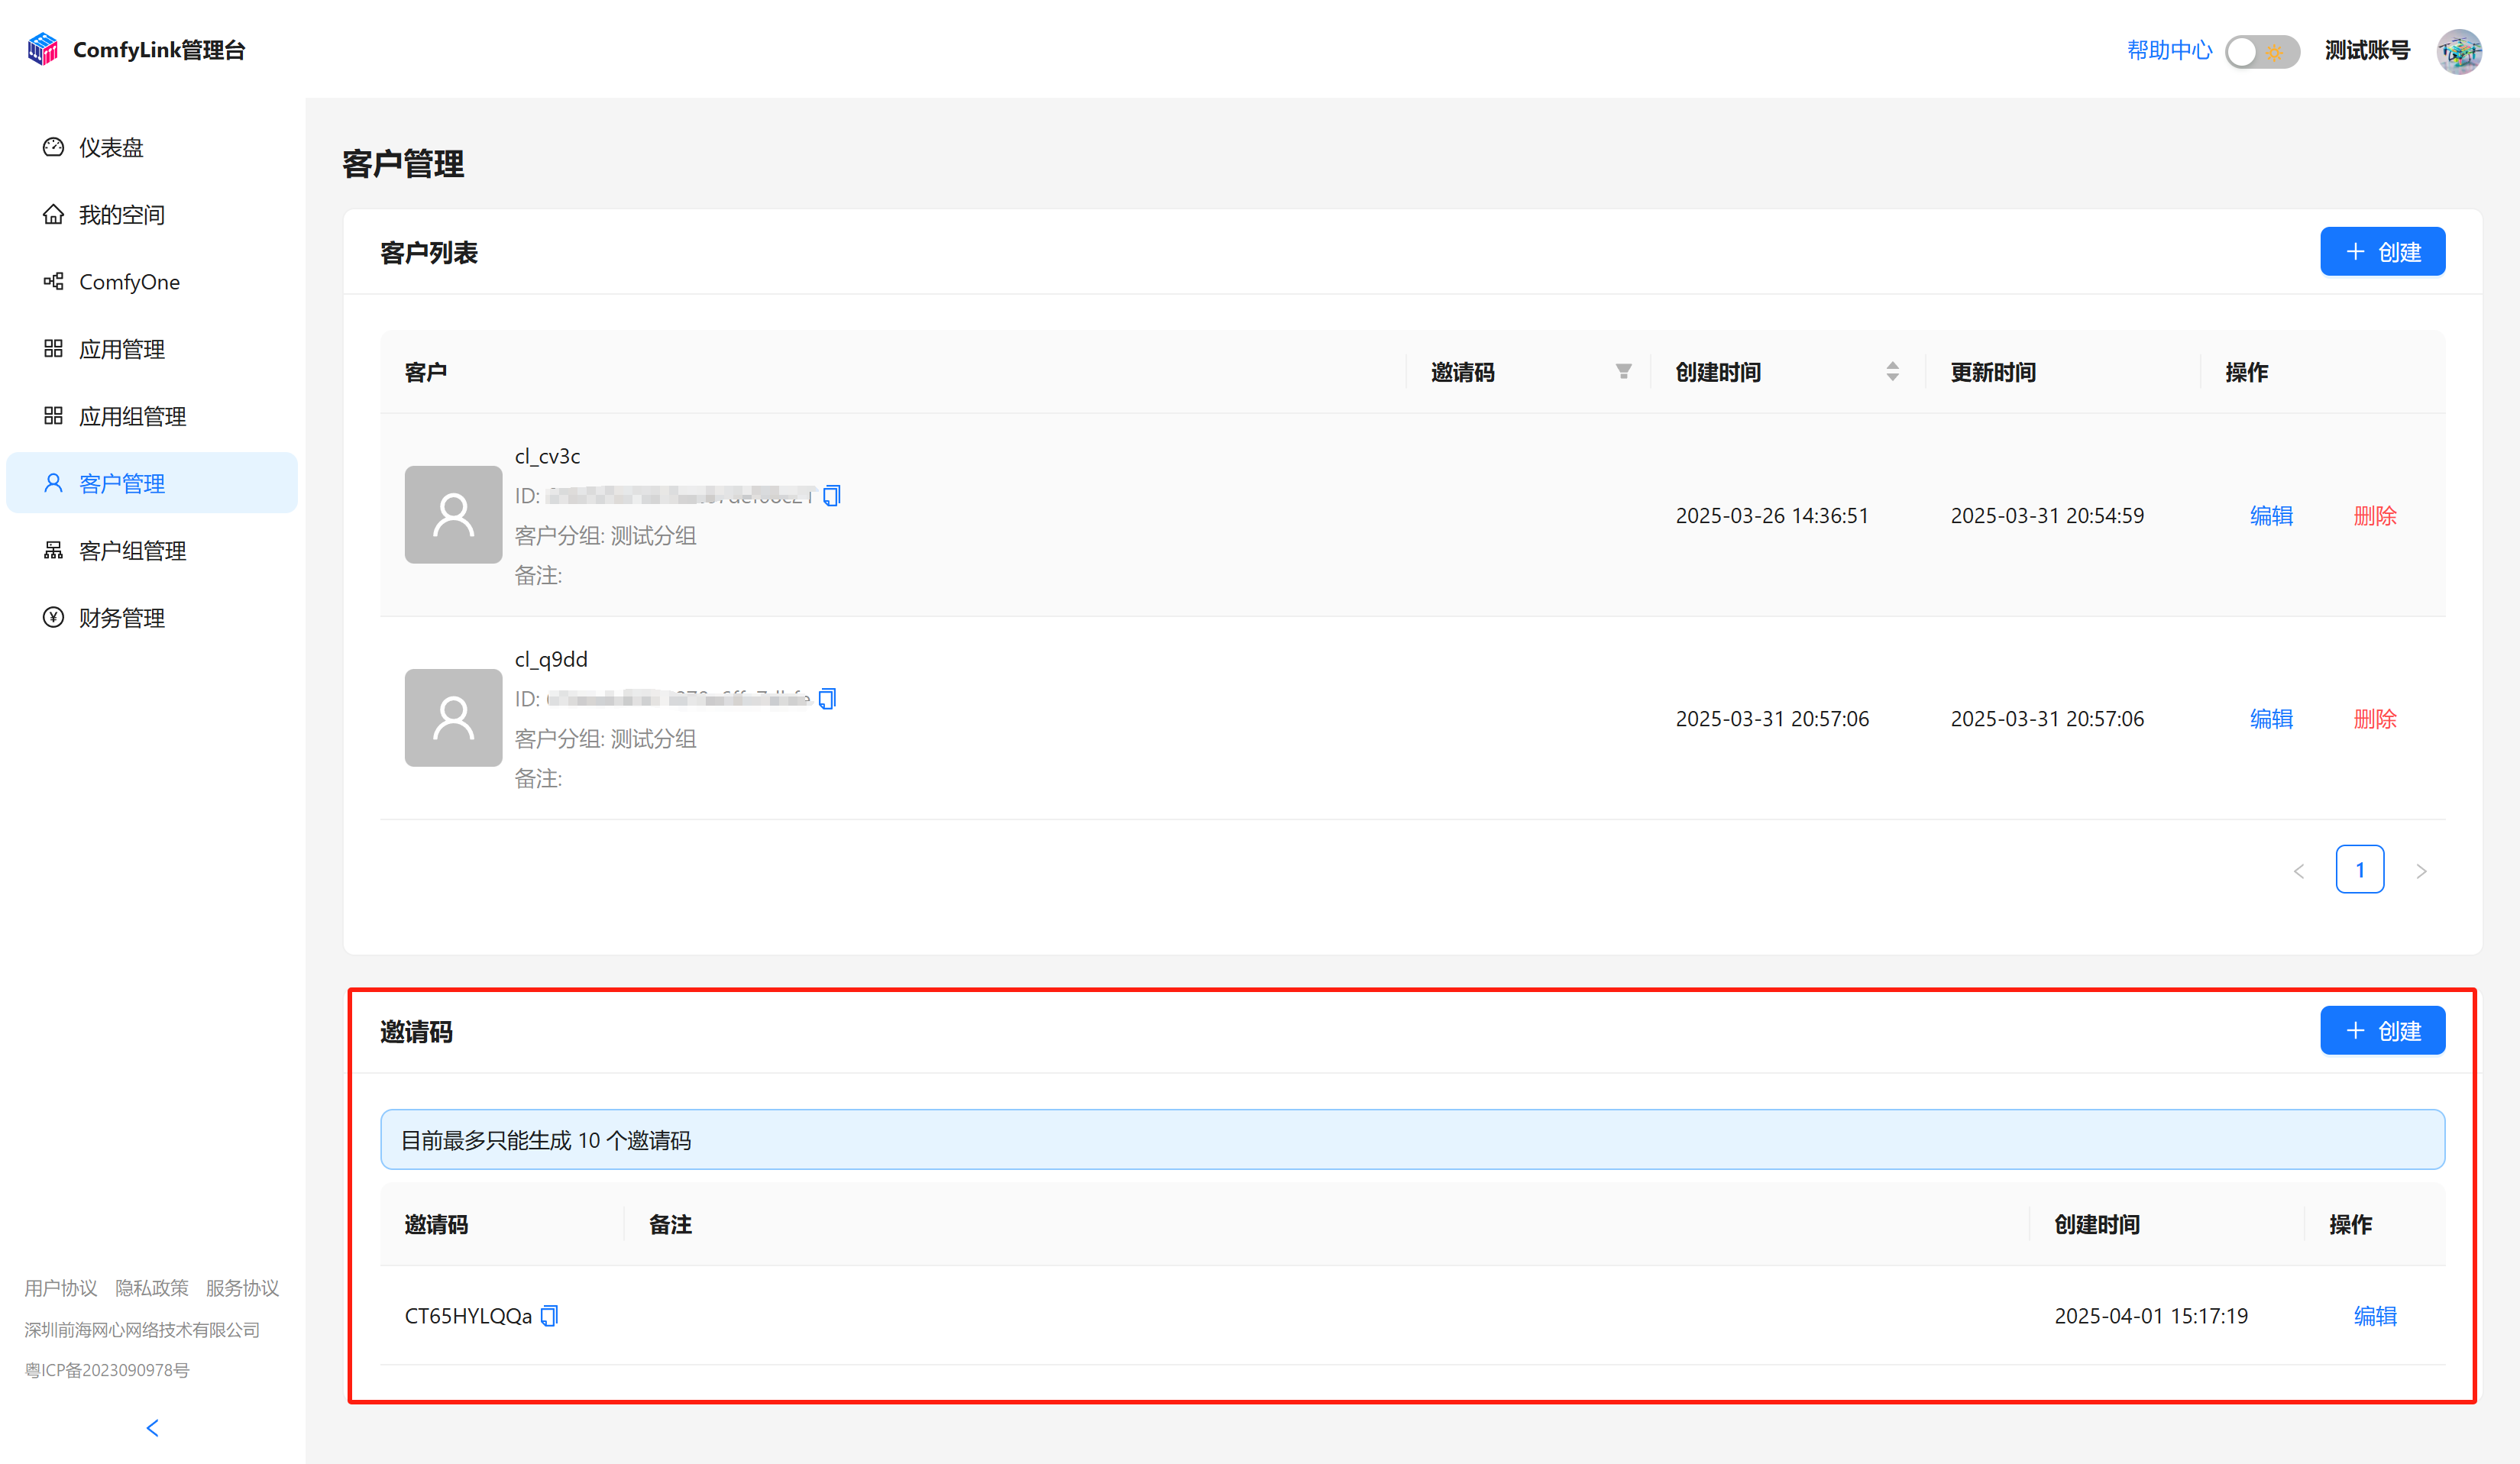The image size is (2520, 1464).
Task: Delete the customer cl_cv3c
Action: point(2375,516)
